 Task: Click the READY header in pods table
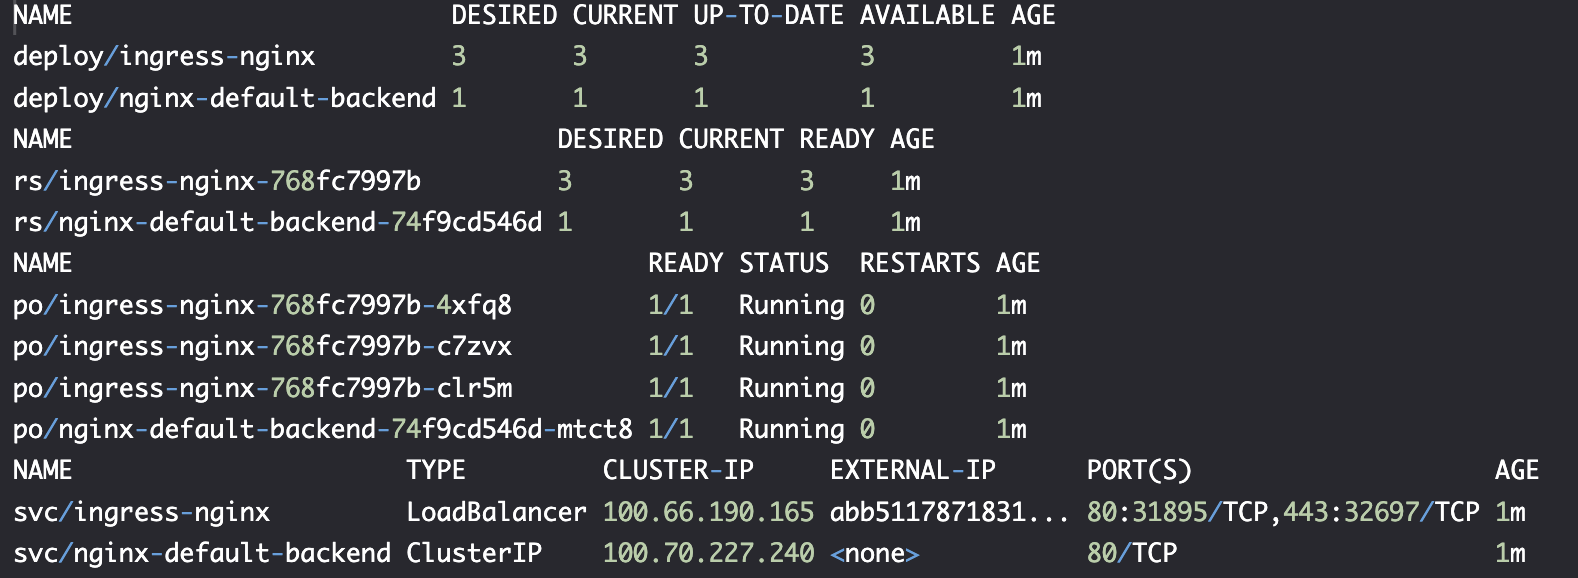(686, 263)
